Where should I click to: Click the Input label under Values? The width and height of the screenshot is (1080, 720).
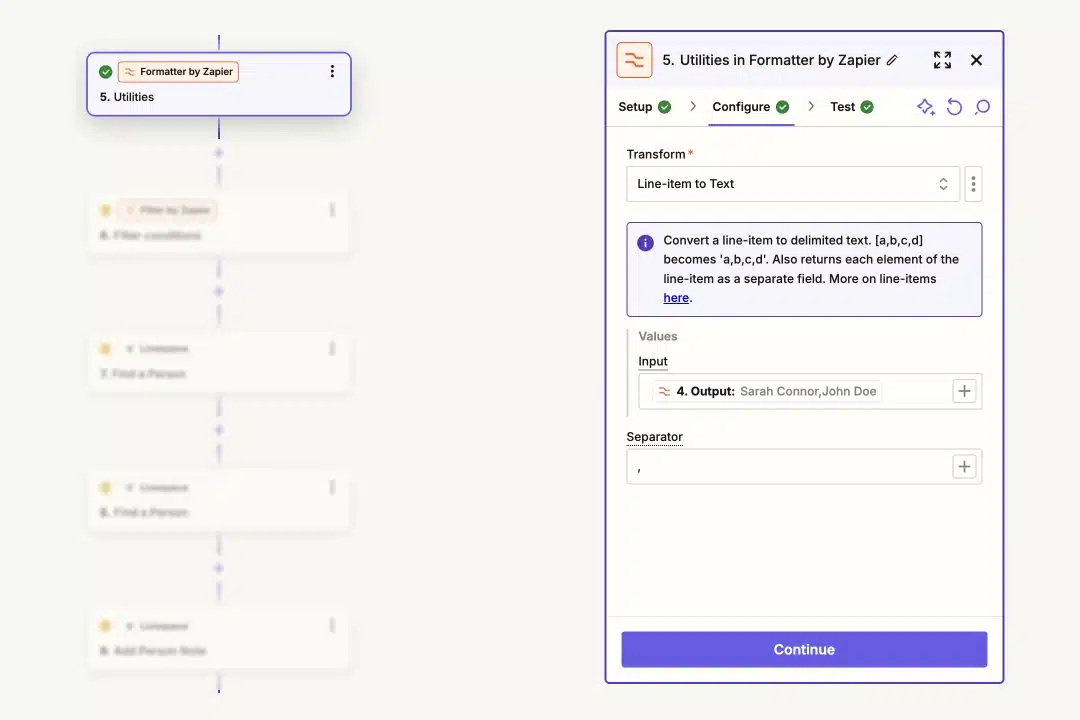pos(653,361)
